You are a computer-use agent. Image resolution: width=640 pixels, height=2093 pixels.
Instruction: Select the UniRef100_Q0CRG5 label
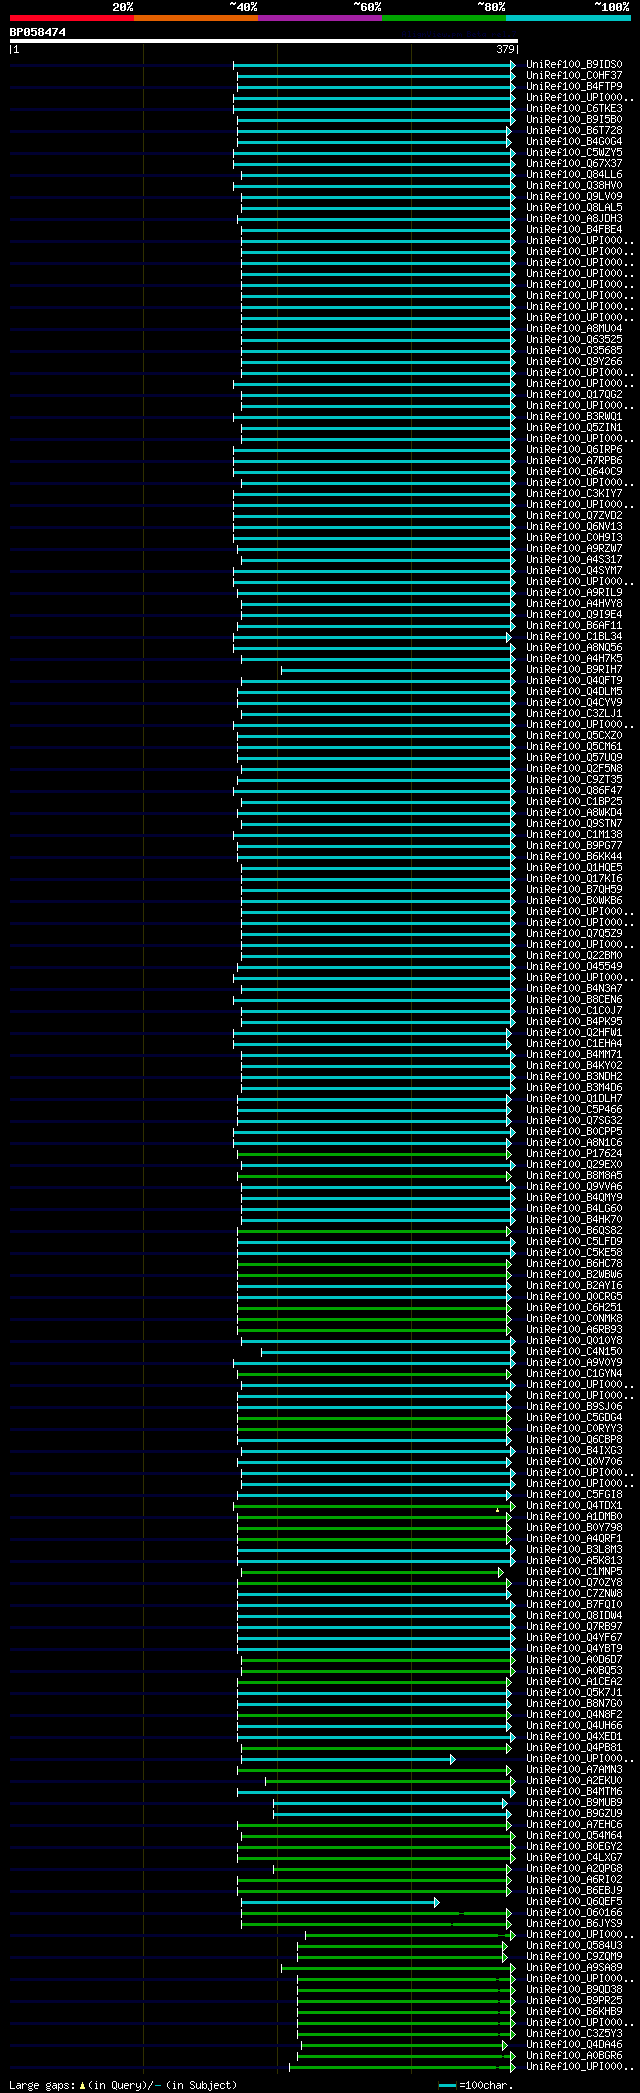574,1296
